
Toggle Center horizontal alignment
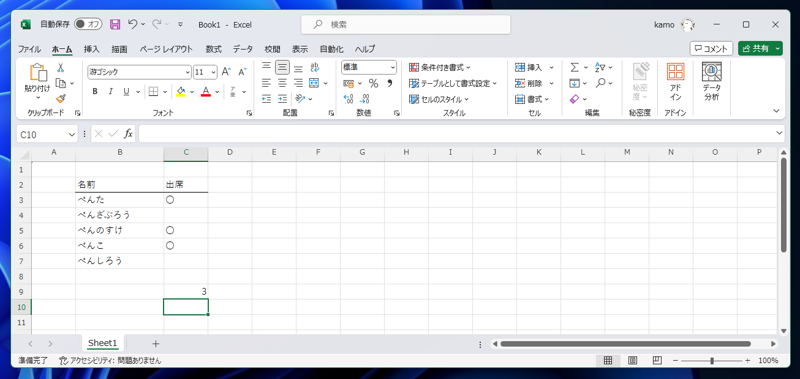coord(282,83)
